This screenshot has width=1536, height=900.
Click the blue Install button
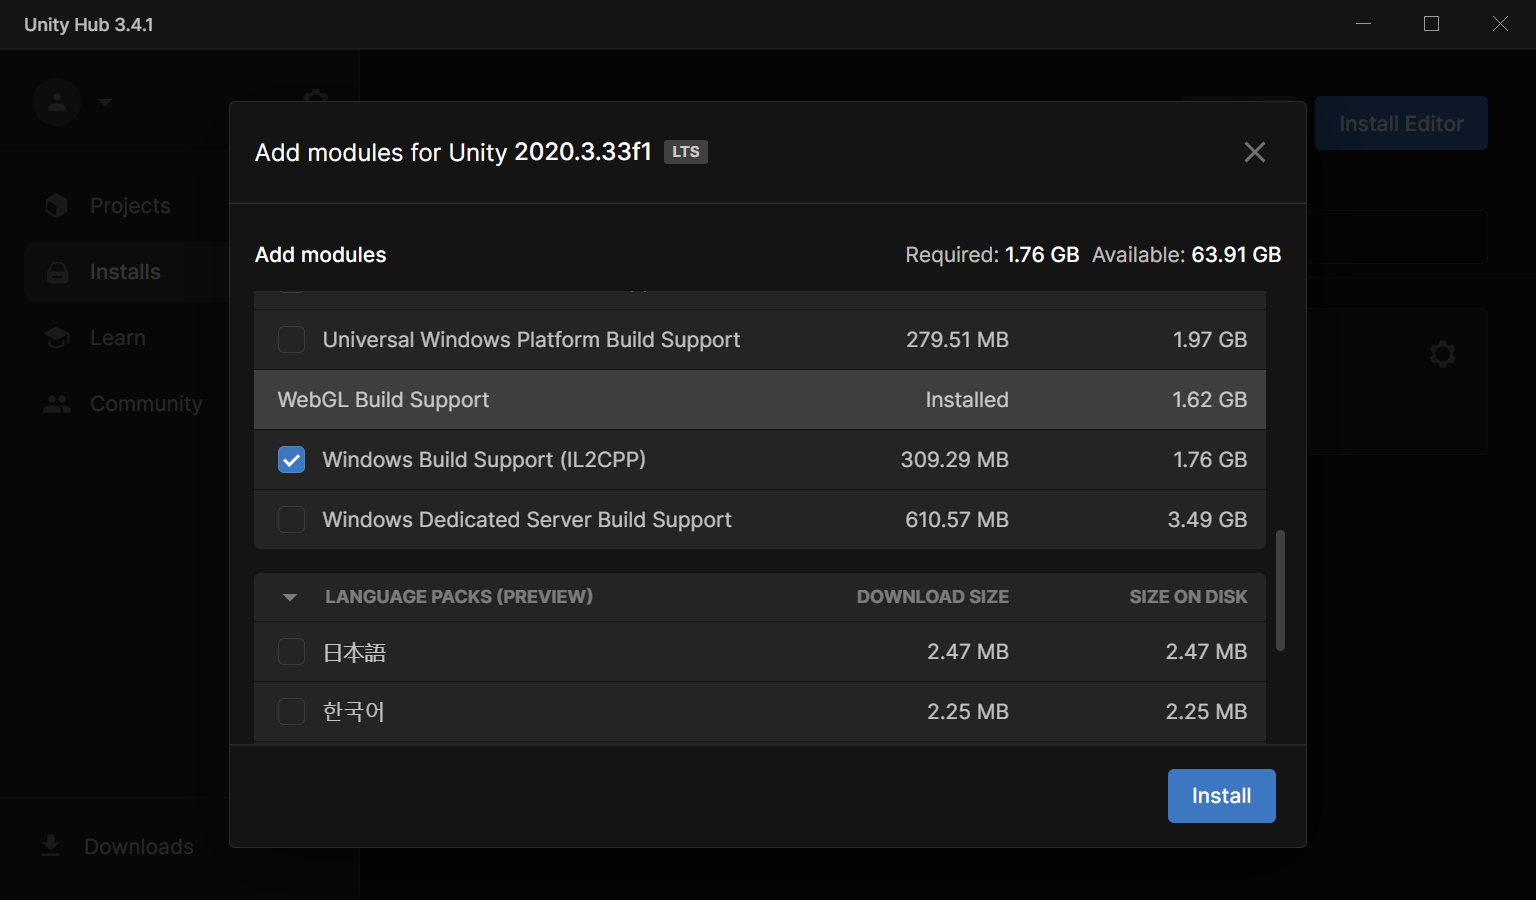pos(1221,796)
